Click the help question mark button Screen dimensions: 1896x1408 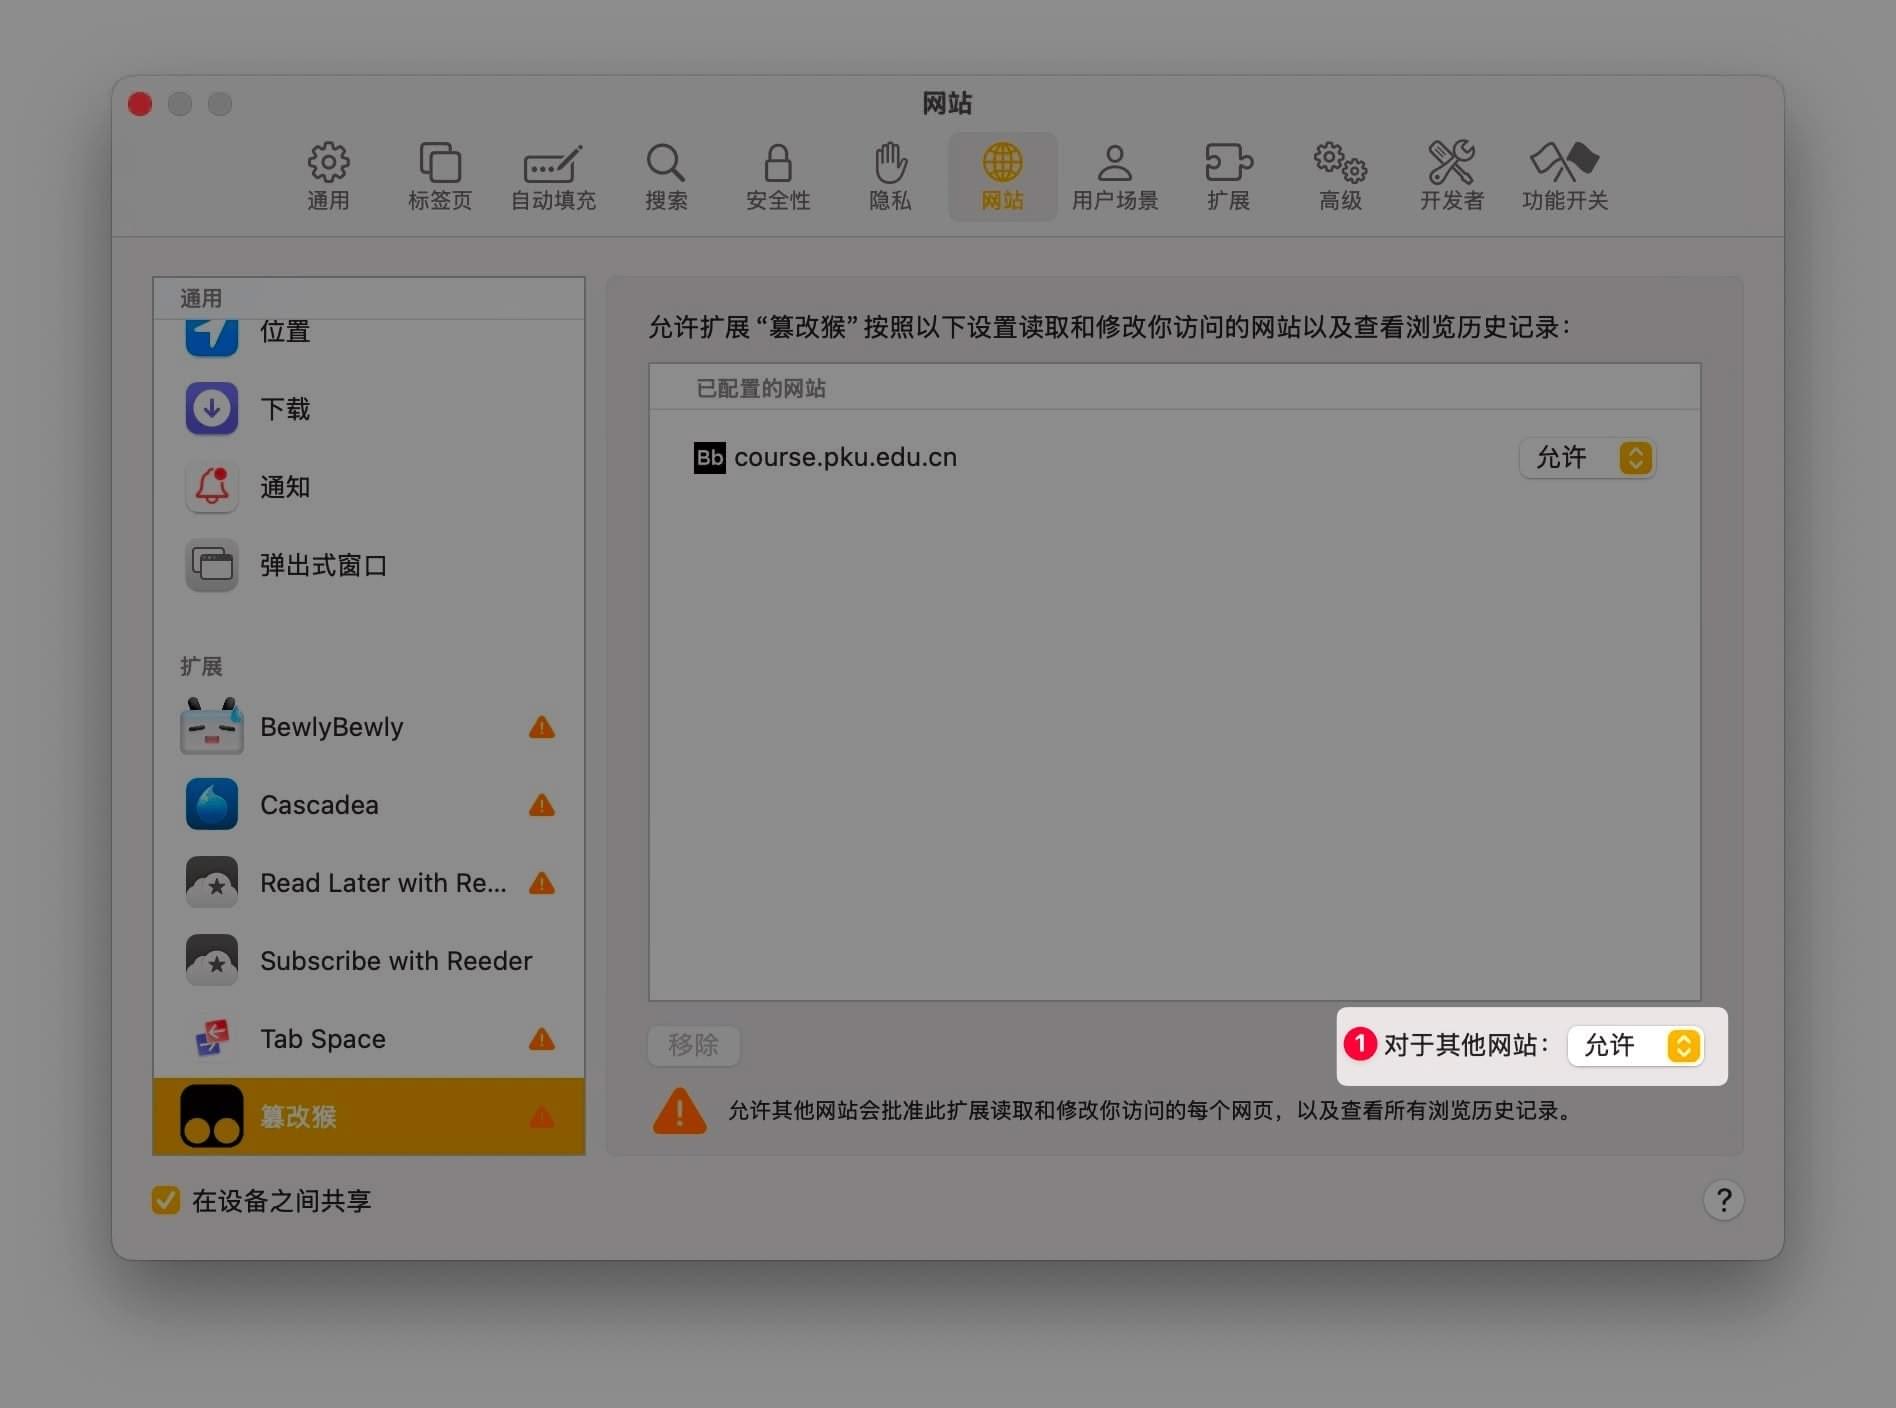click(x=1723, y=1200)
